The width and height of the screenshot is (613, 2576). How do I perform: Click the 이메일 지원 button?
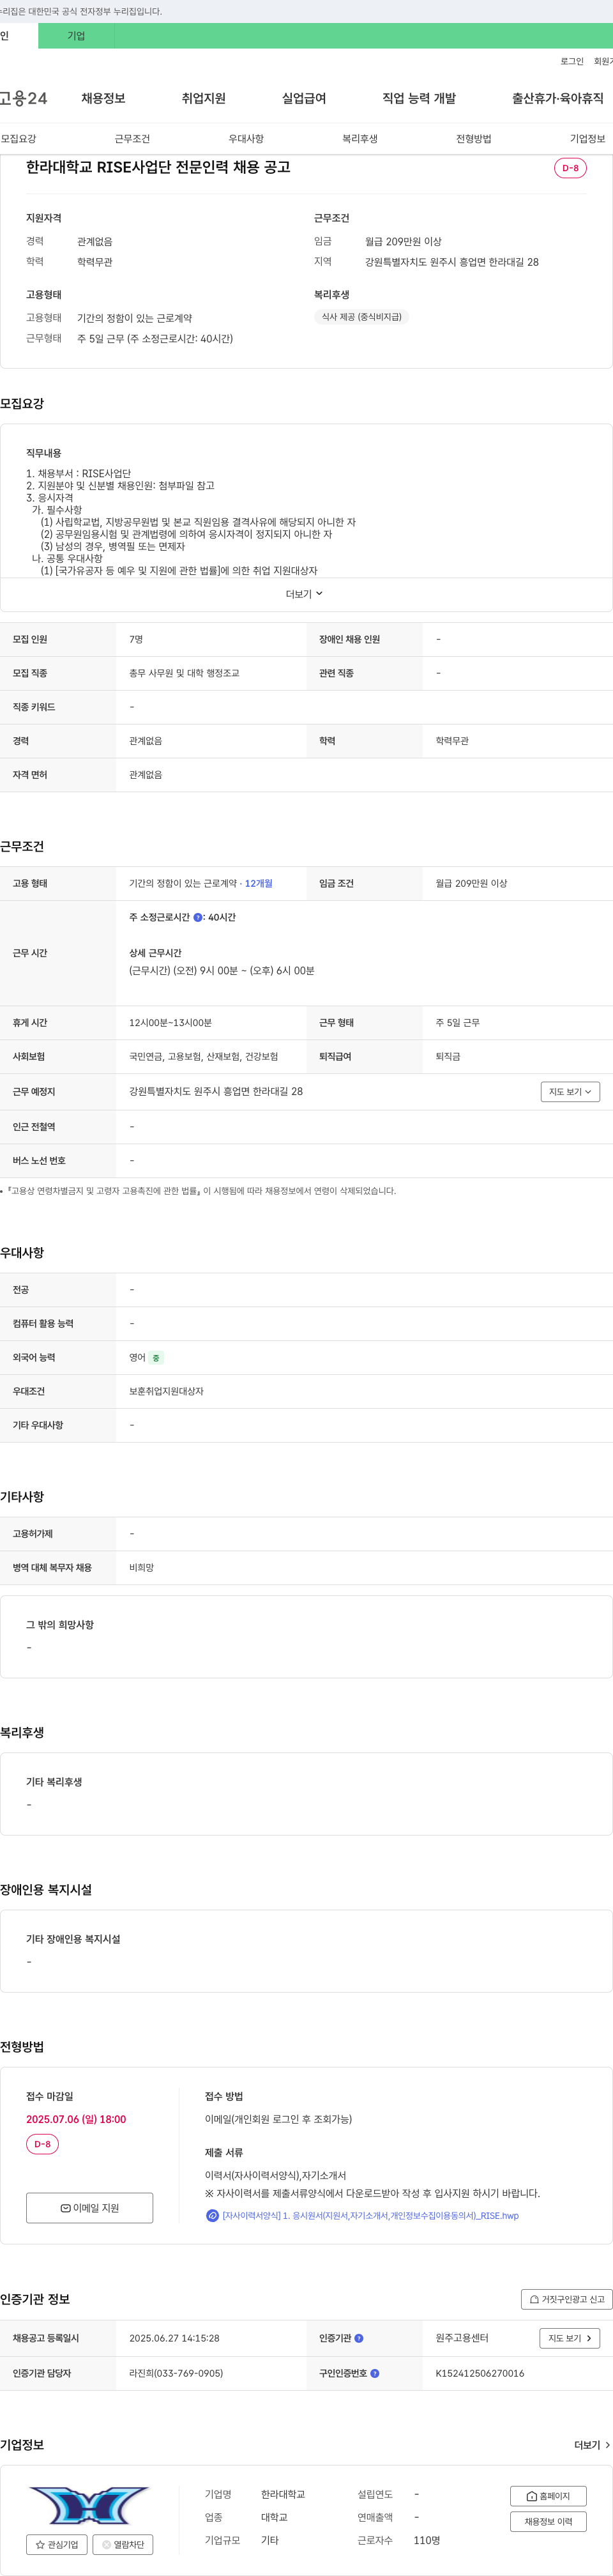click(x=90, y=2208)
